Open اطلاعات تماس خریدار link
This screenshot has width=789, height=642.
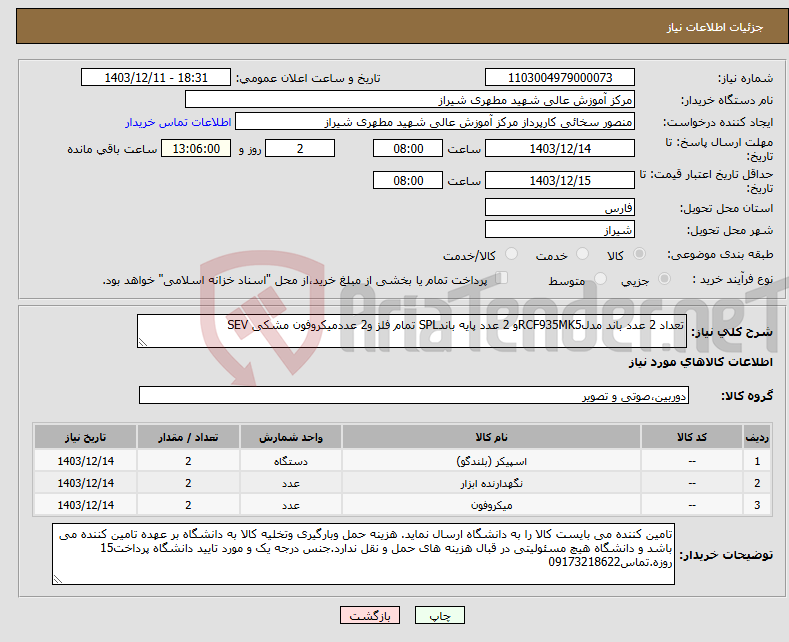pyautogui.click(x=178, y=122)
